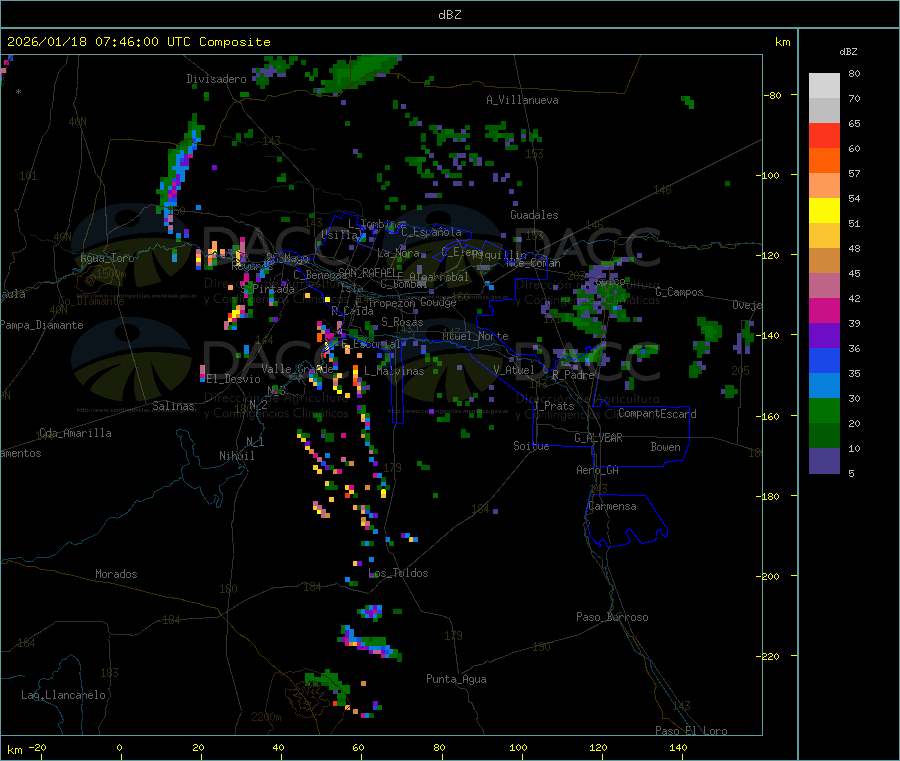
Task: Select the purple 39 dBZ legend swatch
Action: [824, 336]
